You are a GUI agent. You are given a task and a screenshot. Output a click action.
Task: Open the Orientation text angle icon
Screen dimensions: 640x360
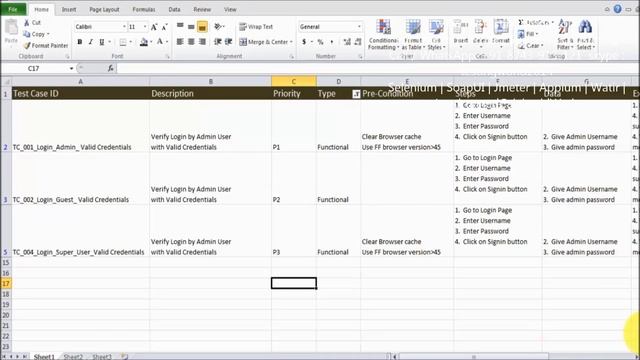tap(218, 27)
